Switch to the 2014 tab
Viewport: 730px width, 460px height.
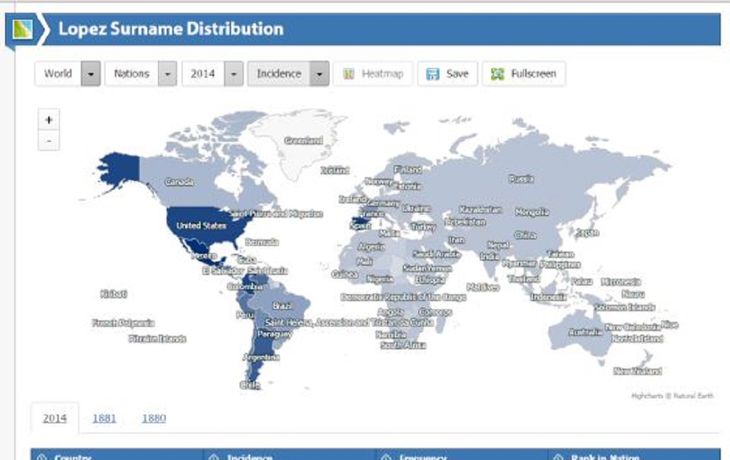tap(54, 418)
